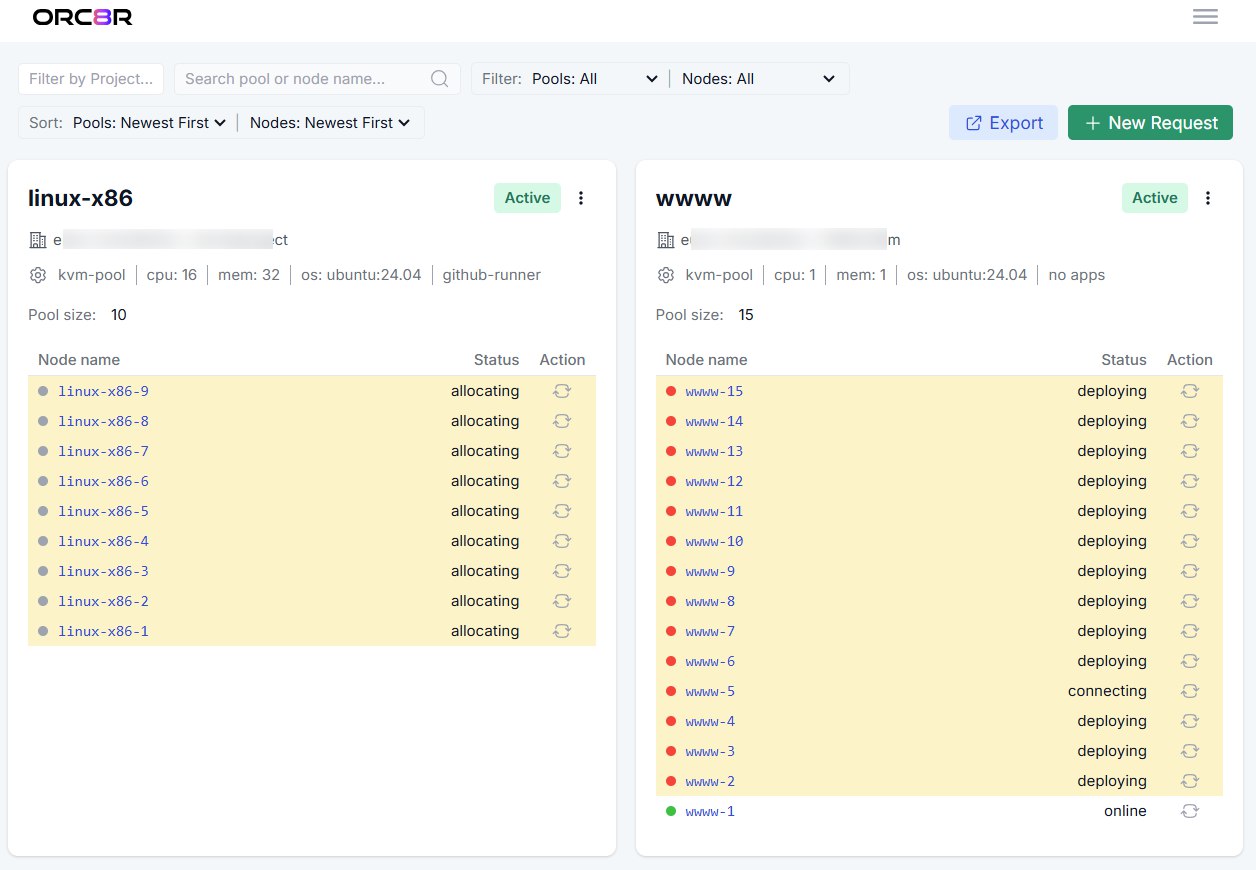The height and width of the screenshot is (870, 1256).
Task: Click the Export button
Action: pyautogui.click(x=1003, y=123)
